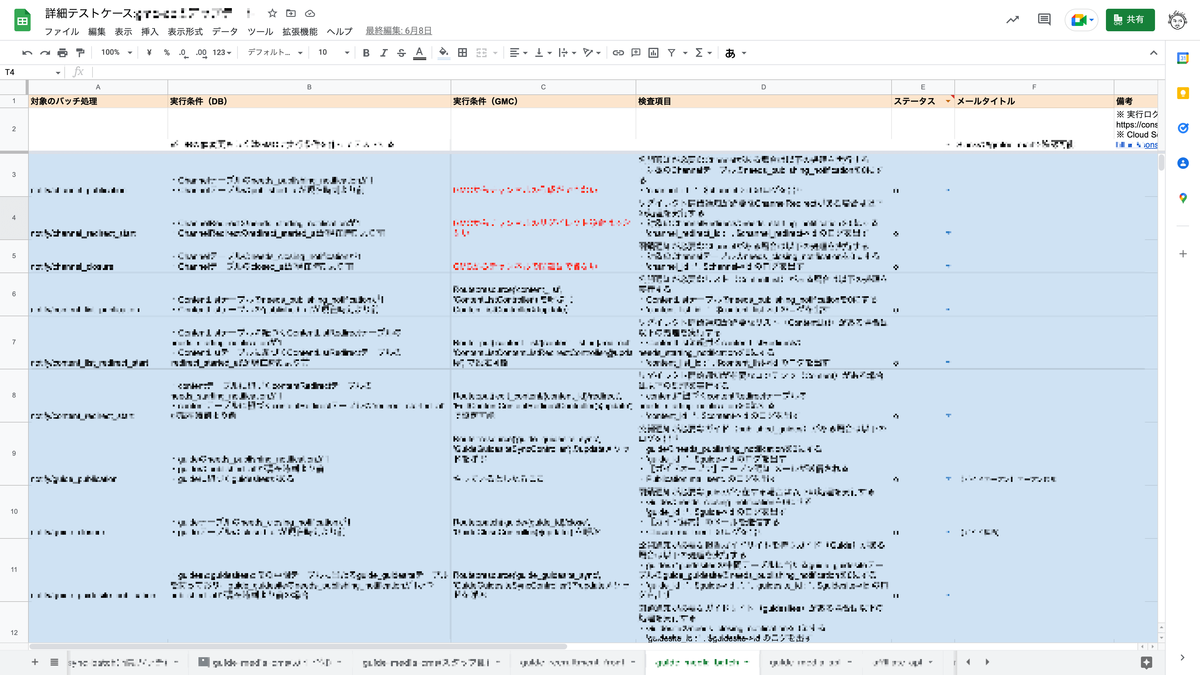This screenshot has height=675, width=1200.
Task: Star this document
Action: click(273, 14)
